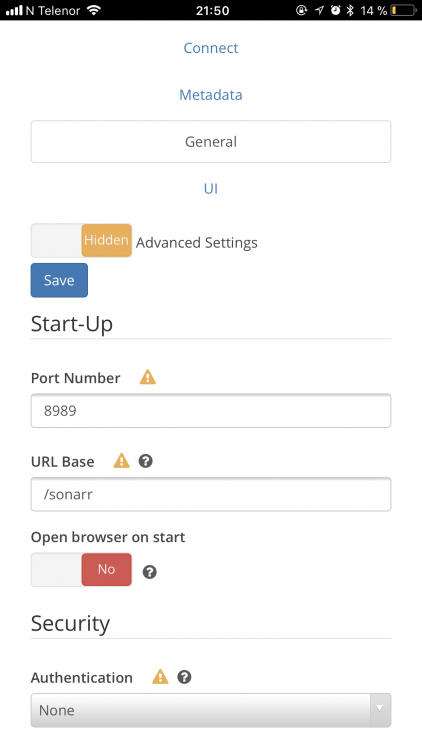The image size is (422, 750).
Task: Switch to the Metadata settings tab
Action: (211, 95)
